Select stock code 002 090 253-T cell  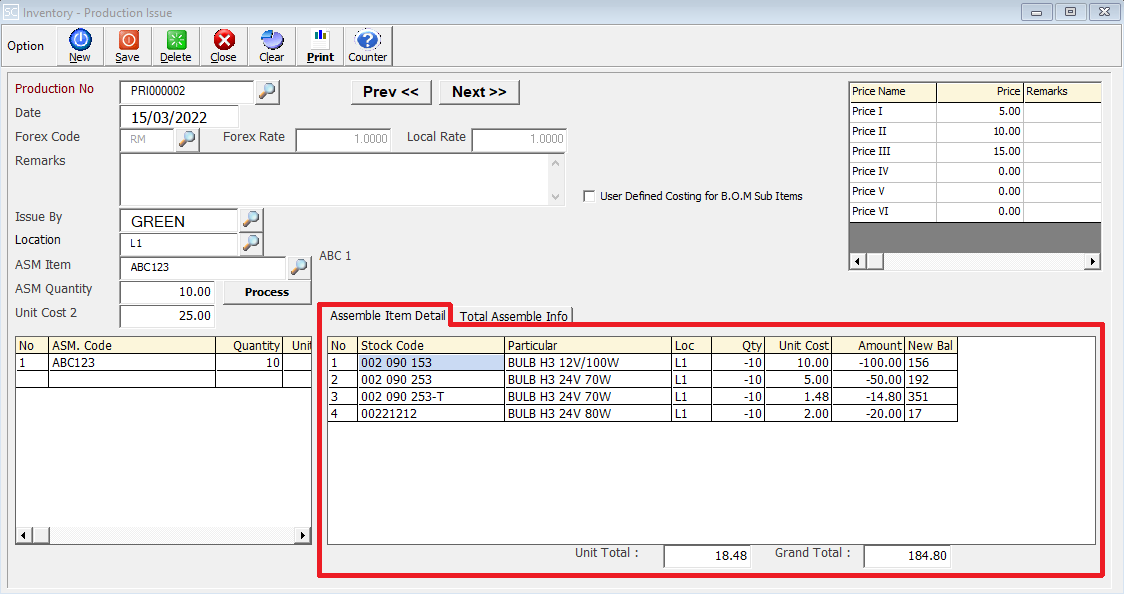coord(431,396)
